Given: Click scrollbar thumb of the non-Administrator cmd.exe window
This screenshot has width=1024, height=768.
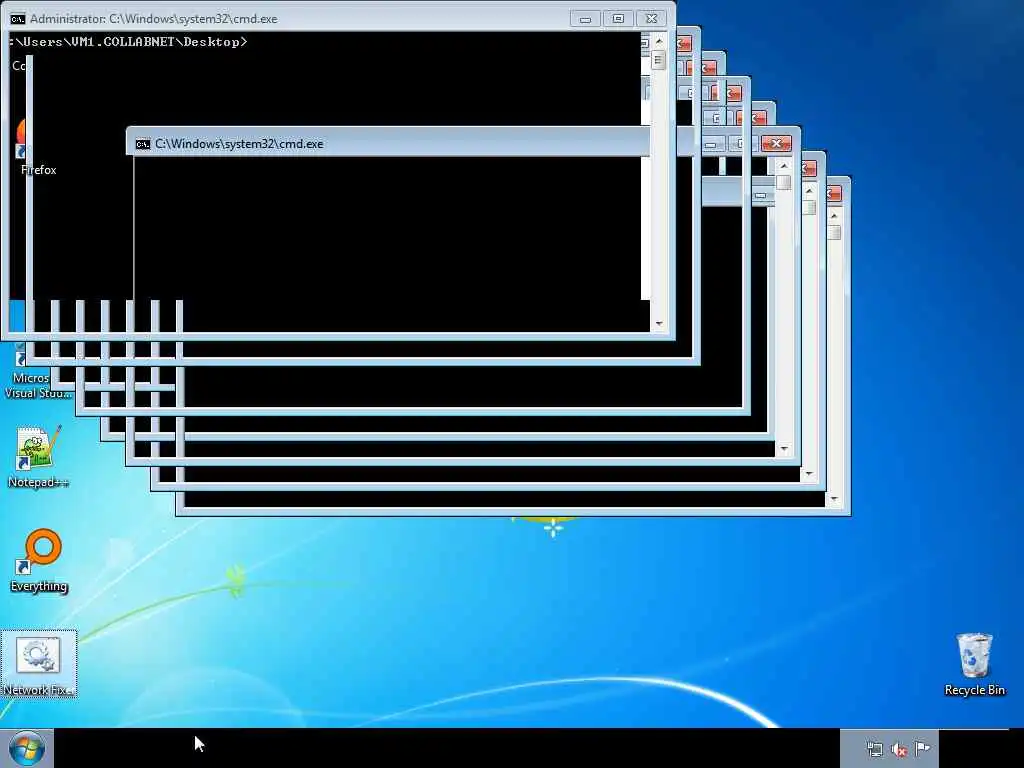Looking at the screenshot, I should coord(783,183).
